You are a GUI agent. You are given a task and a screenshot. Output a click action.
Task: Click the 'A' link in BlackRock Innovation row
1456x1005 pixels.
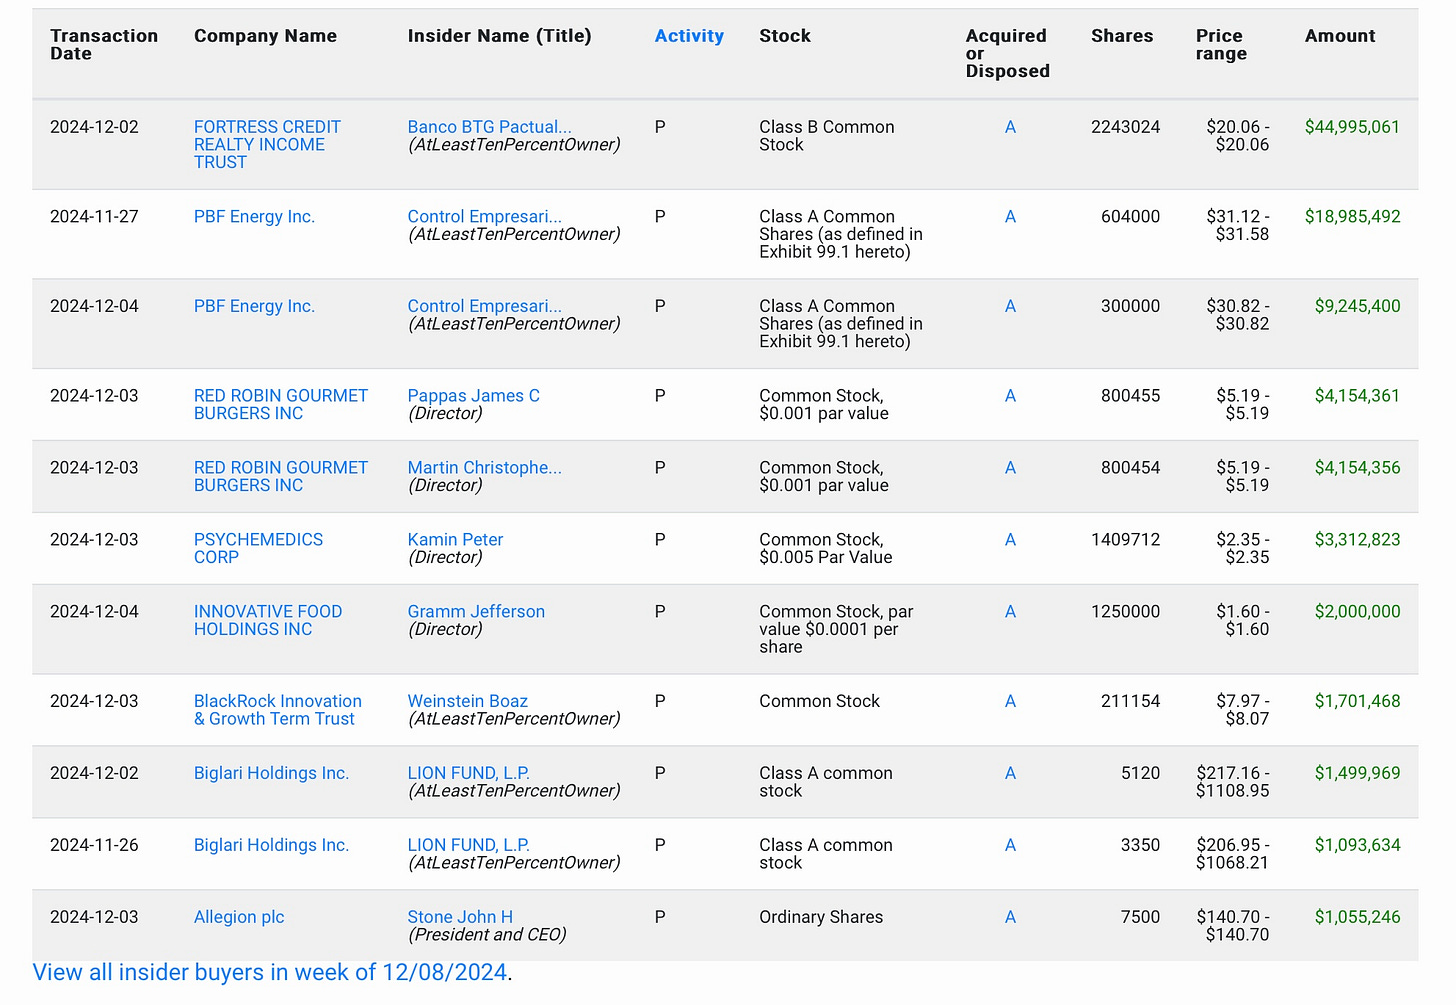(1010, 702)
